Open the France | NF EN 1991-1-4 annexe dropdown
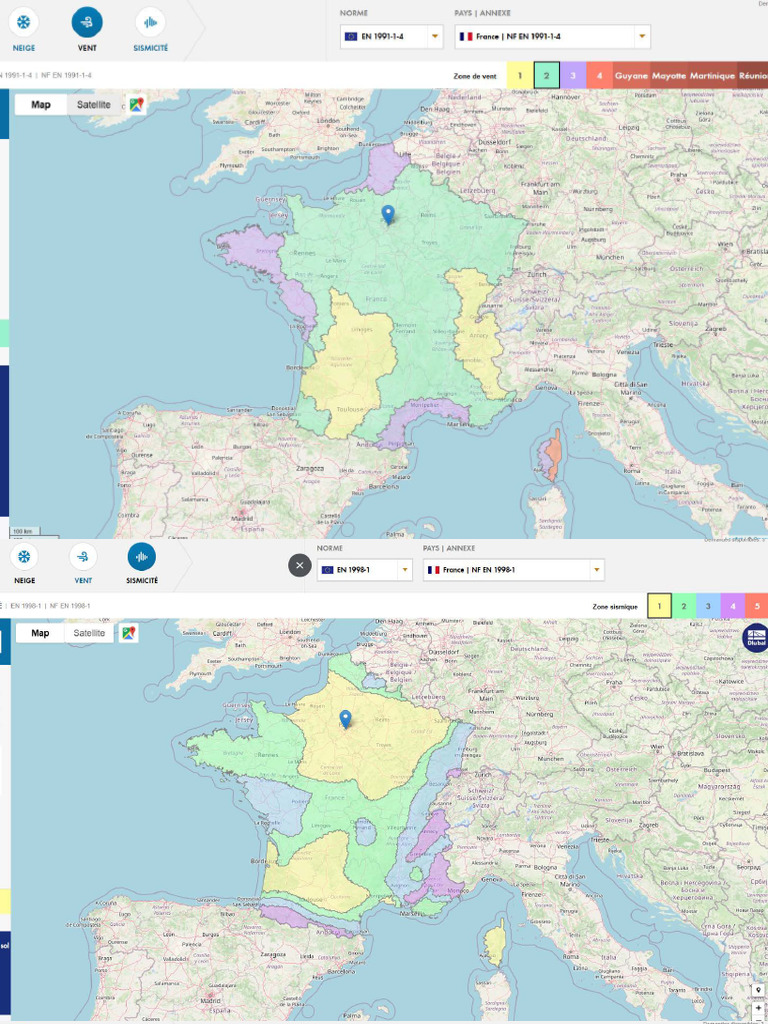The height and width of the screenshot is (1024, 768). [x=552, y=37]
